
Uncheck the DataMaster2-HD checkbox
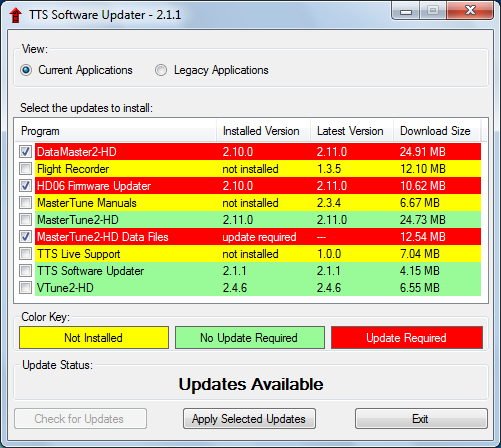[x=25, y=152]
